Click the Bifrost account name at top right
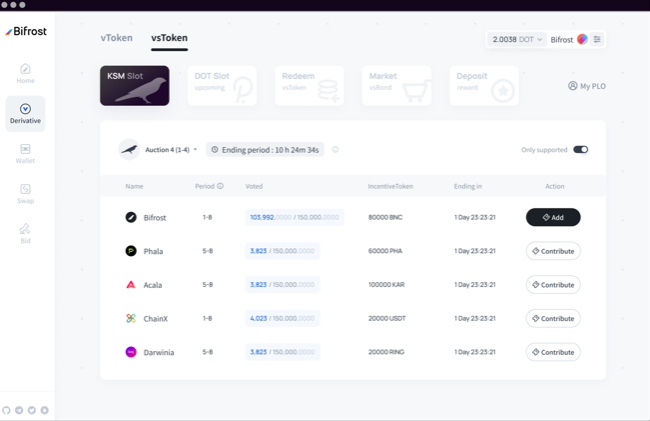 point(561,39)
